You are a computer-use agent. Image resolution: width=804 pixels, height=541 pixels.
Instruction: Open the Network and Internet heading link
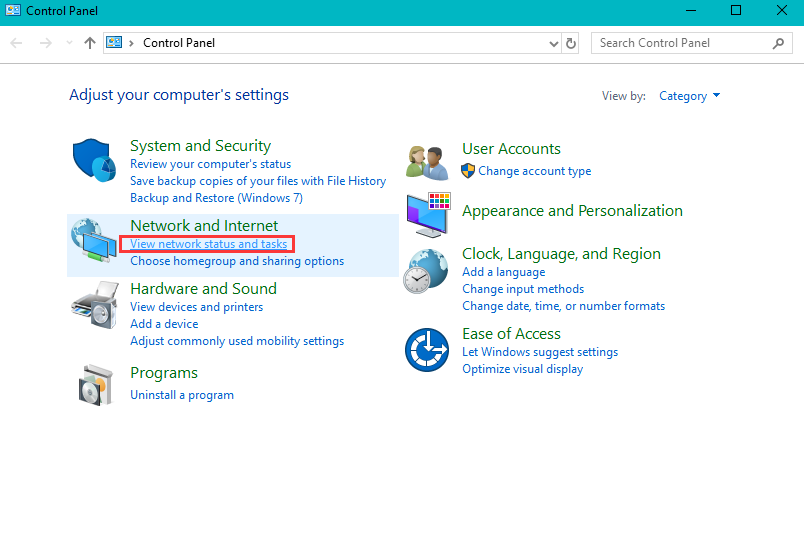(204, 226)
